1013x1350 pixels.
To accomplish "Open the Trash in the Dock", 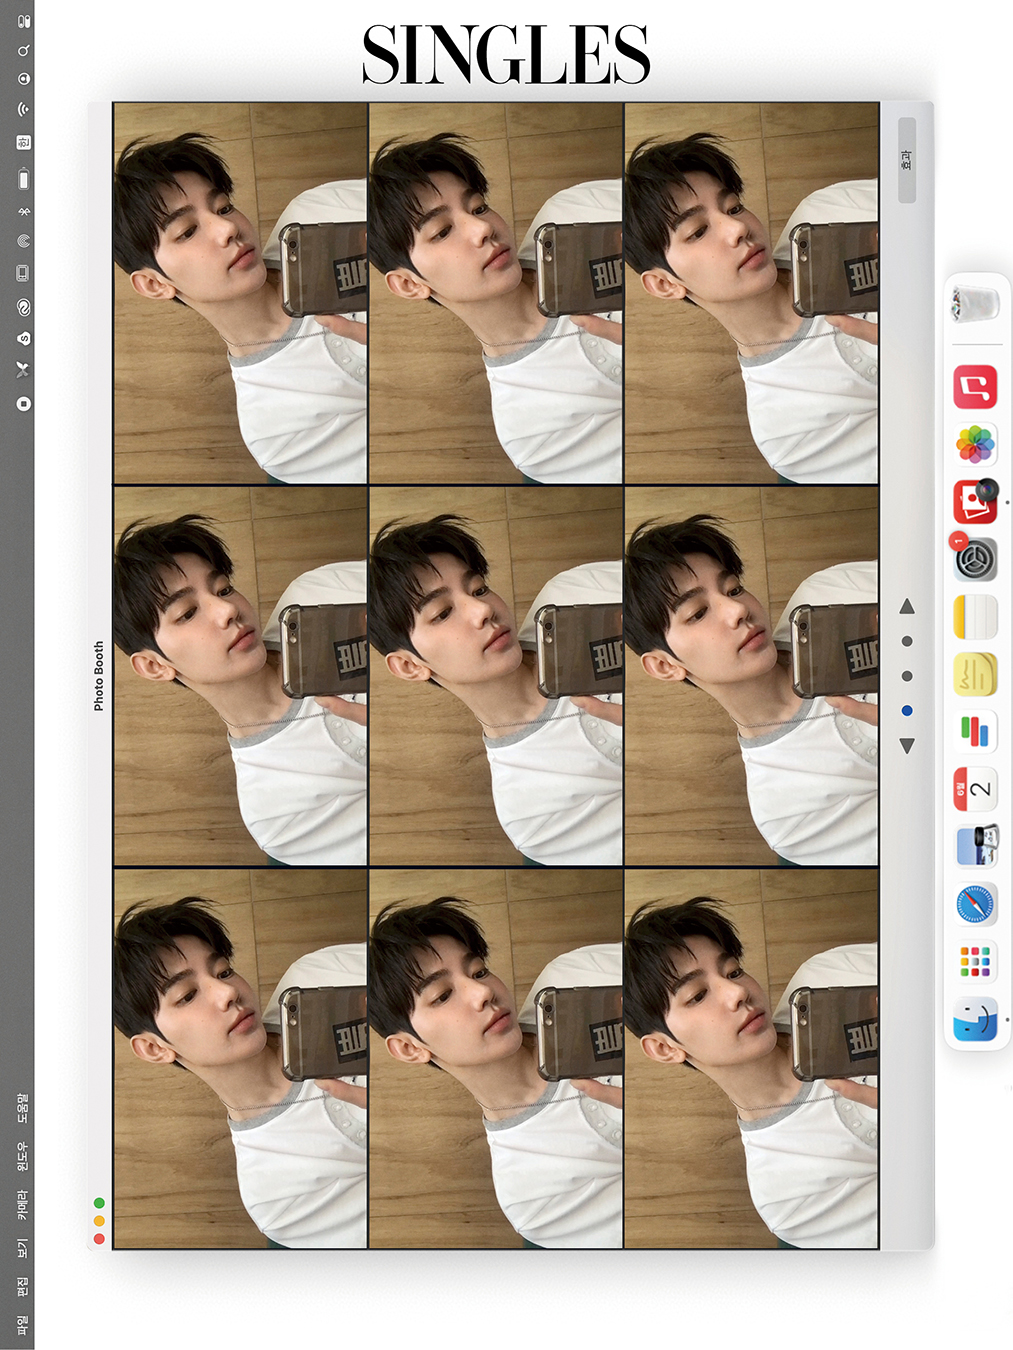I will pos(975,303).
